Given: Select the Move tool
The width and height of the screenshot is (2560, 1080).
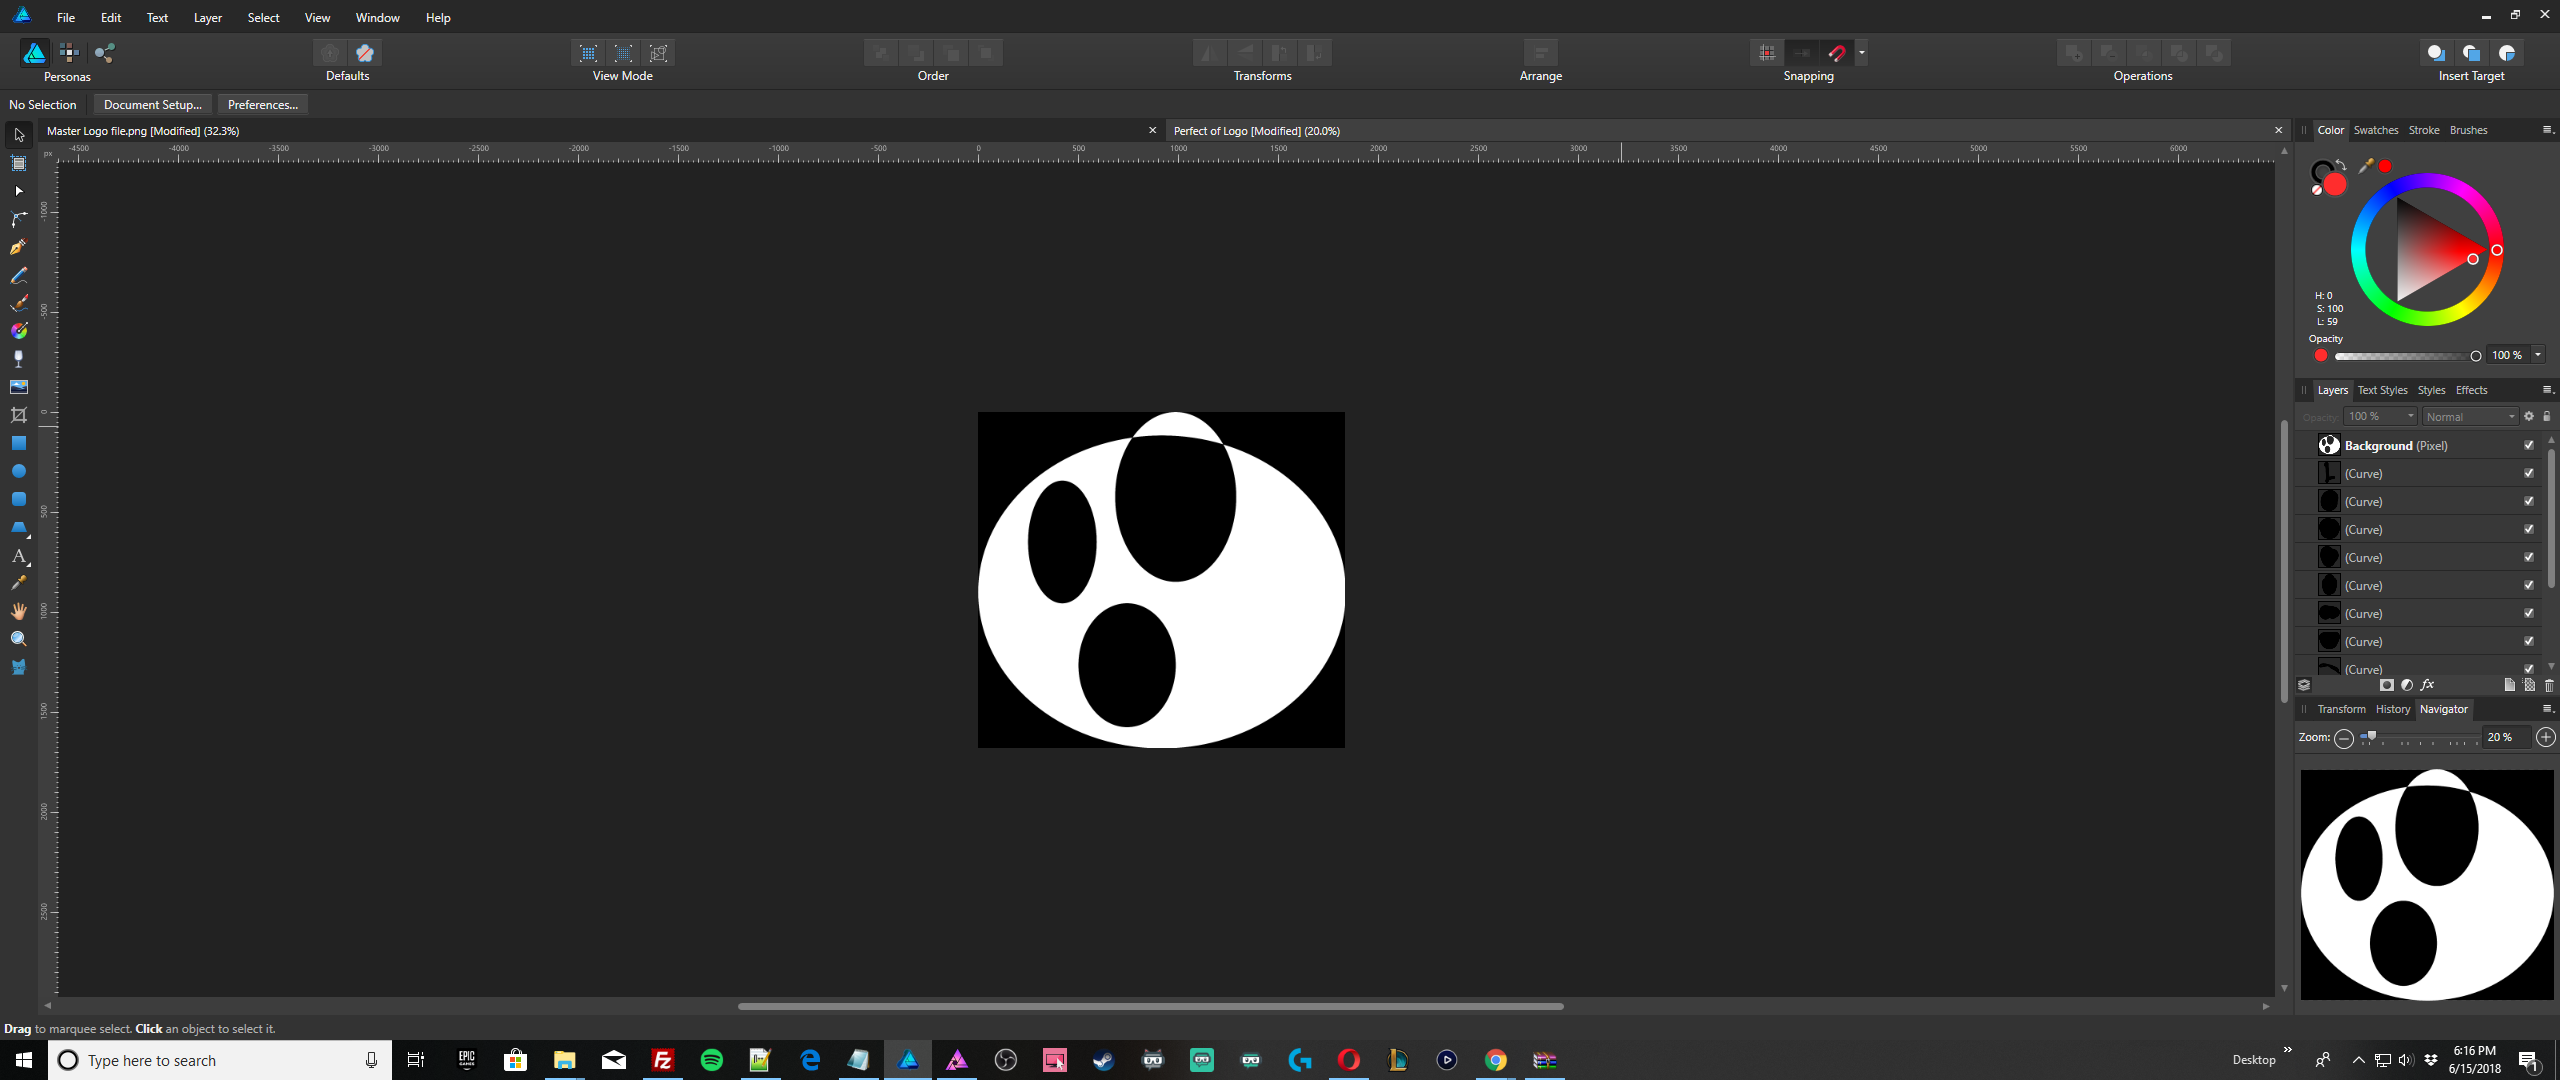Looking at the screenshot, I should point(19,135).
